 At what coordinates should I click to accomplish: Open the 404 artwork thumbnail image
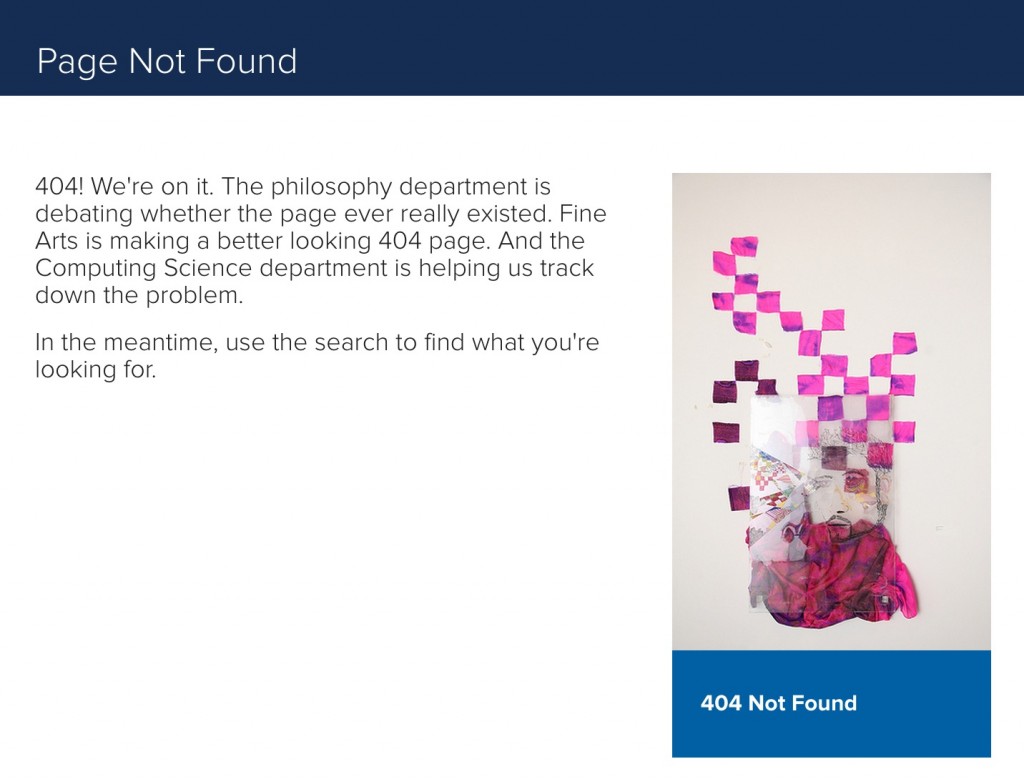tap(831, 411)
